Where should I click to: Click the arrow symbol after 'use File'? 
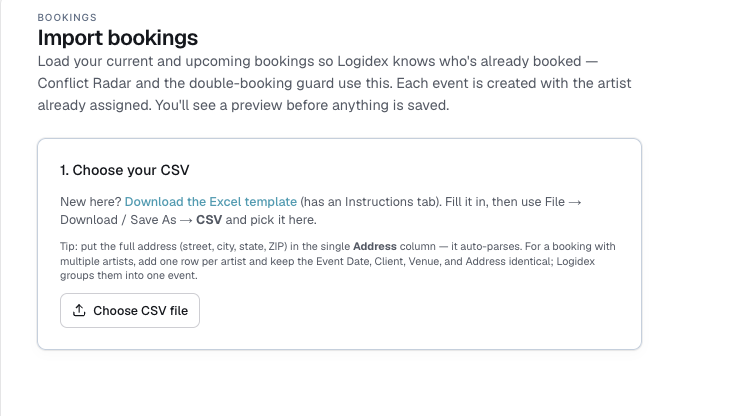[x=575, y=202]
